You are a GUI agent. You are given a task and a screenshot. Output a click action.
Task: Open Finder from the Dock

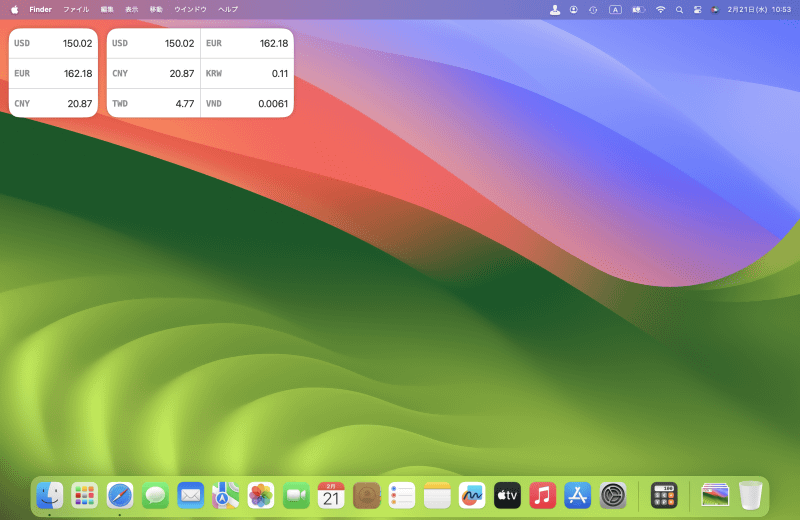[x=49, y=495]
